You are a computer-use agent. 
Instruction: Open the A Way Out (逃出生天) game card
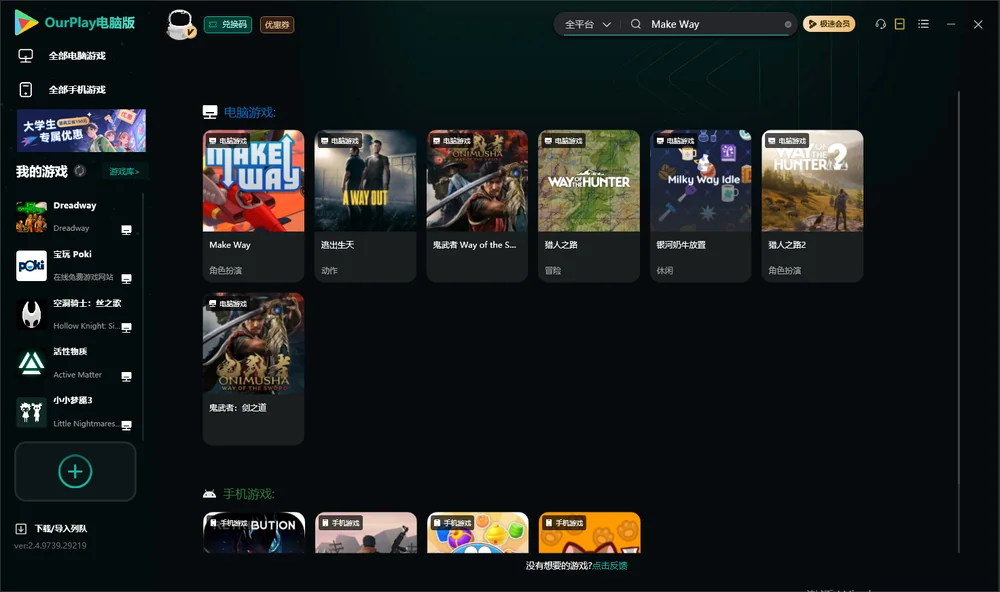[x=365, y=205]
